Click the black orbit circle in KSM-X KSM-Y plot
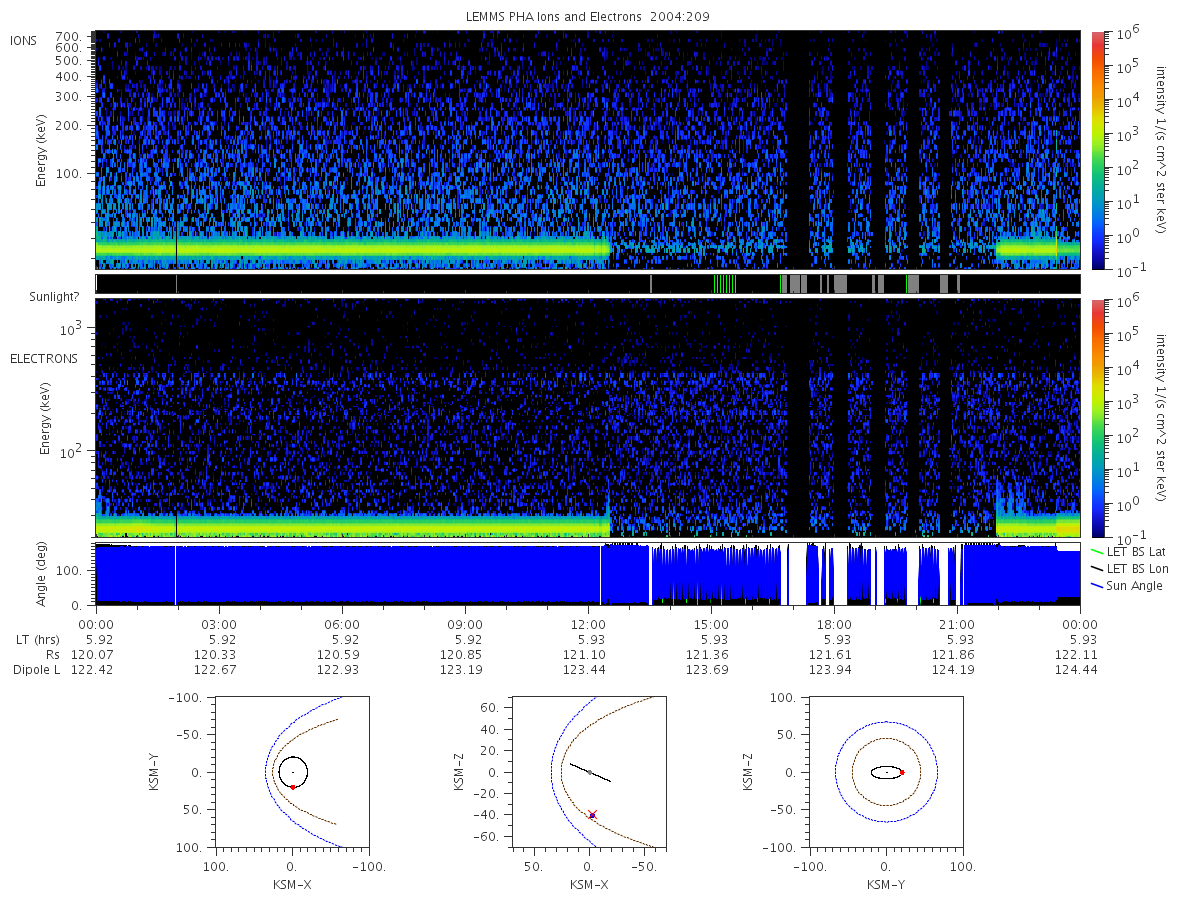Image resolution: width=1200 pixels, height=900 pixels. pos(293,772)
